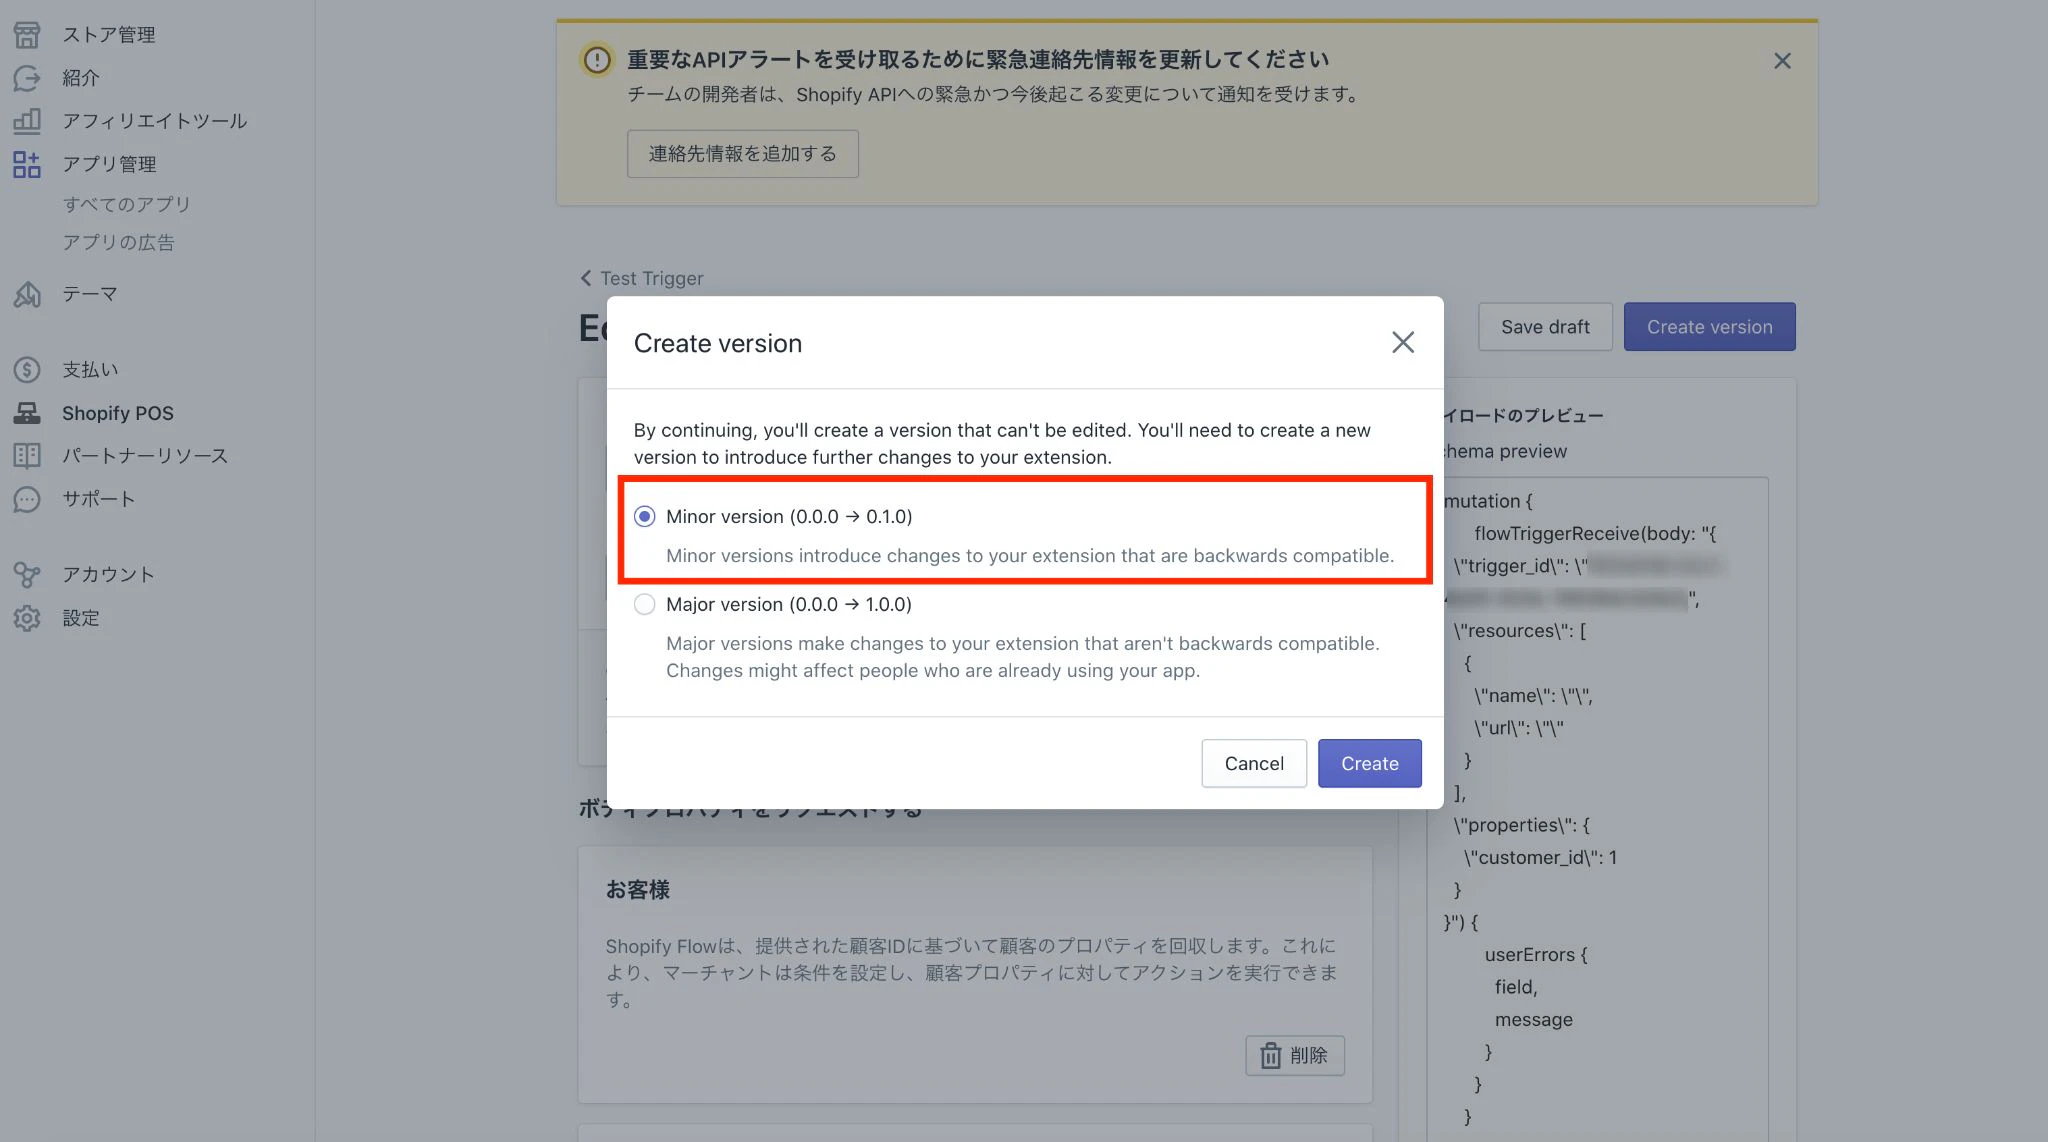This screenshot has height=1142, width=2048.
Task: Click the 支払い dollar coin icon
Action: tap(27, 370)
